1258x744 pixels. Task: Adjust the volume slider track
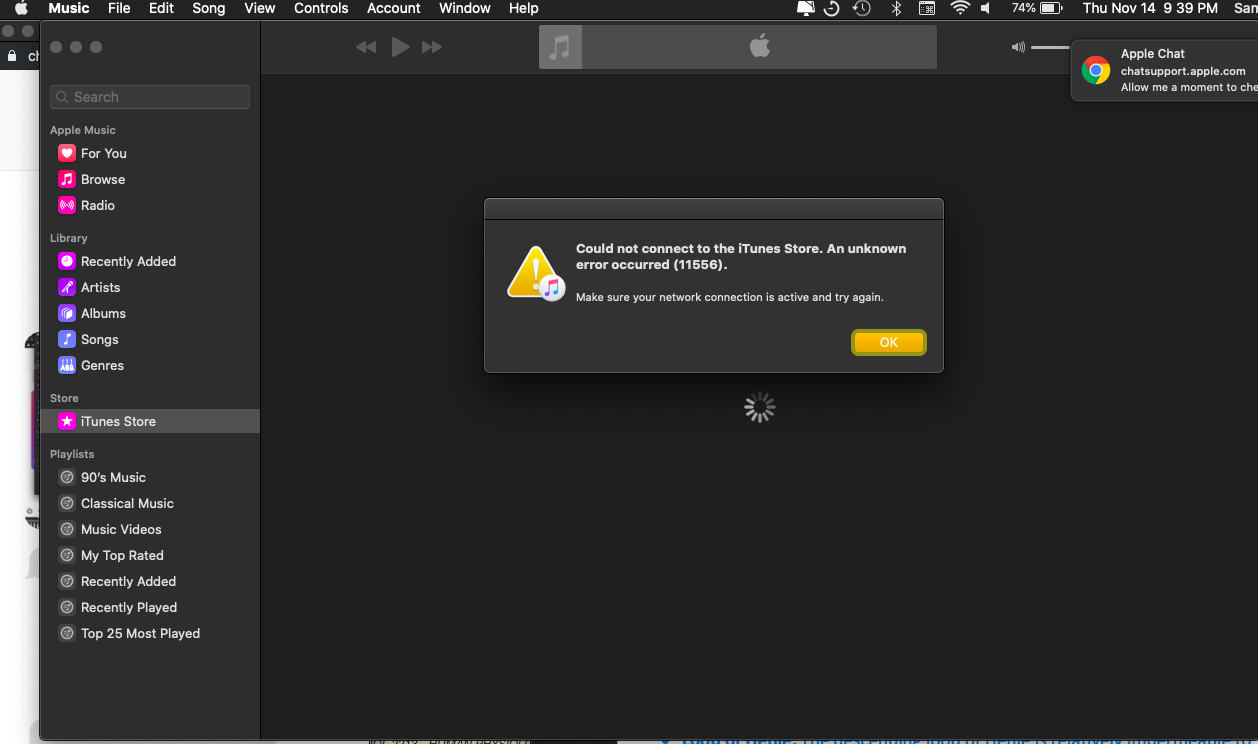pos(1050,47)
